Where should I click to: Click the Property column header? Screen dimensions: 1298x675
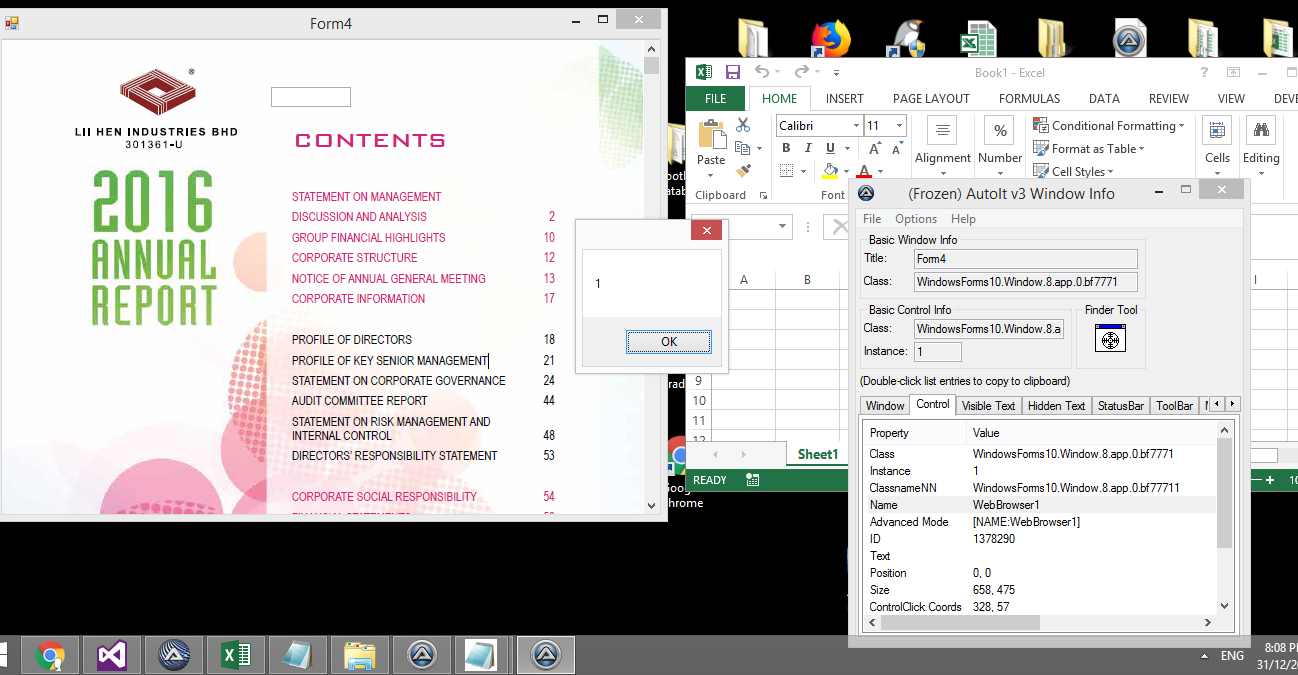(x=915, y=433)
